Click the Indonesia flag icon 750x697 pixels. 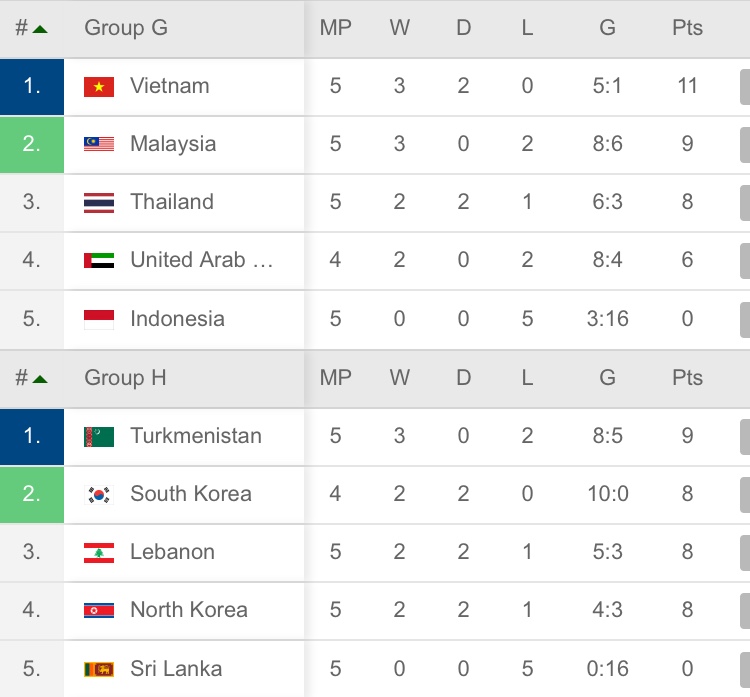point(99,320)
